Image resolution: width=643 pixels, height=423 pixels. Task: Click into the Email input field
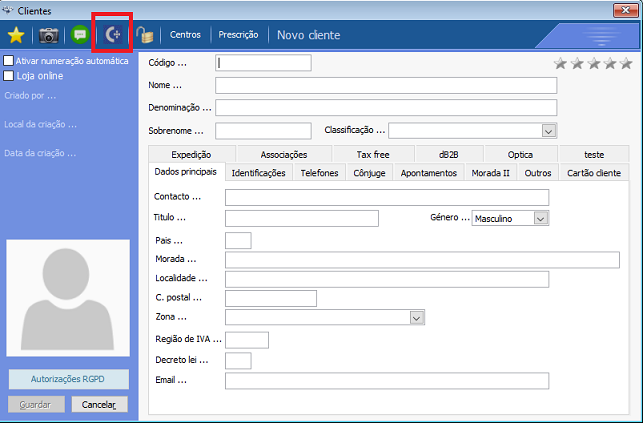click(386, 380)
